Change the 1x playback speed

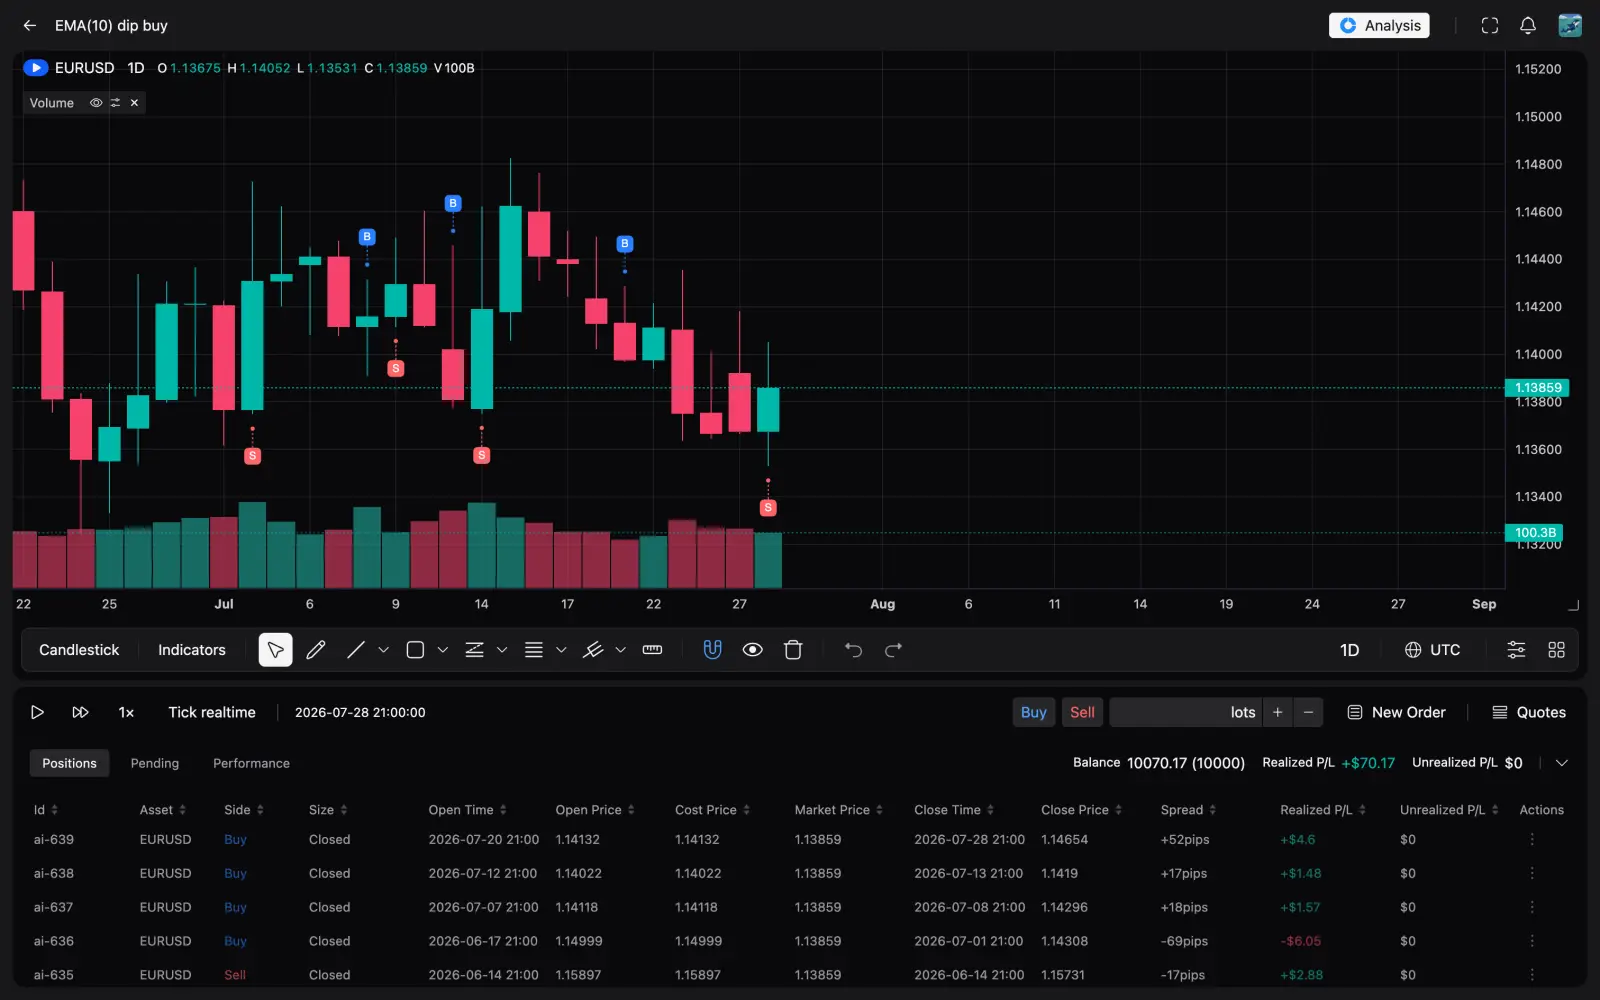point(126,713)
